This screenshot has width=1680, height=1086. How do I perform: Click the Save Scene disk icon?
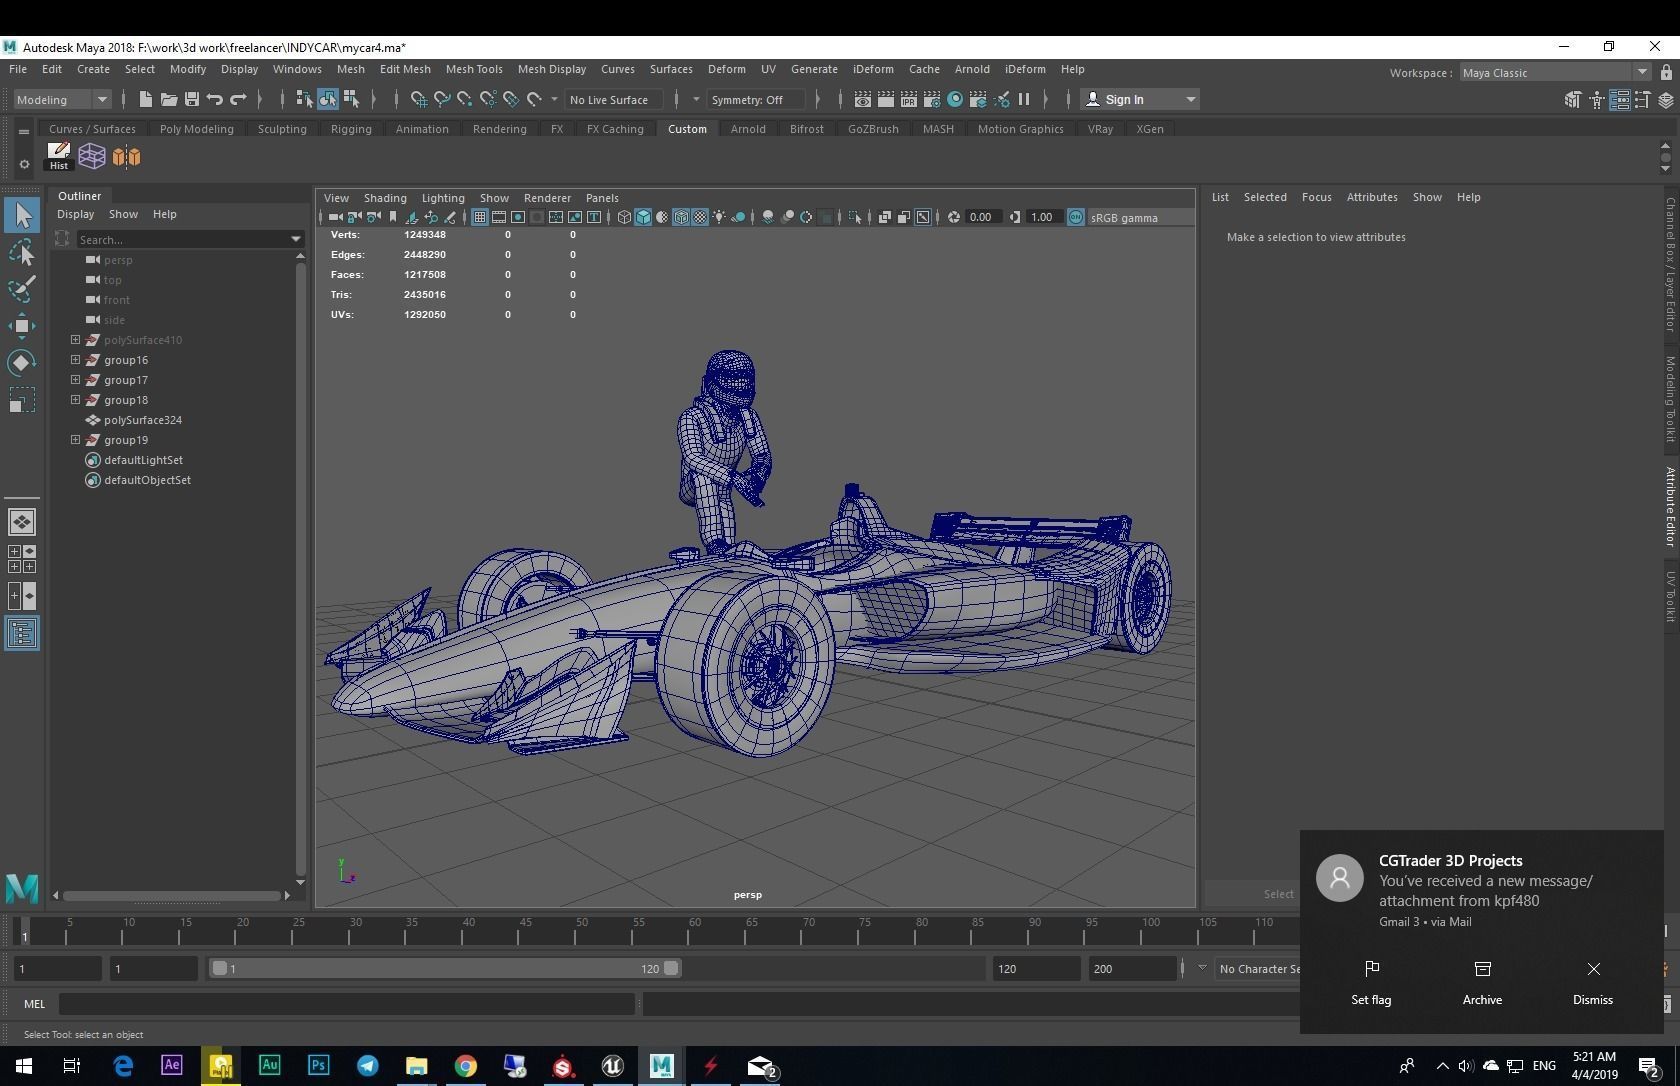pos(191,99)
